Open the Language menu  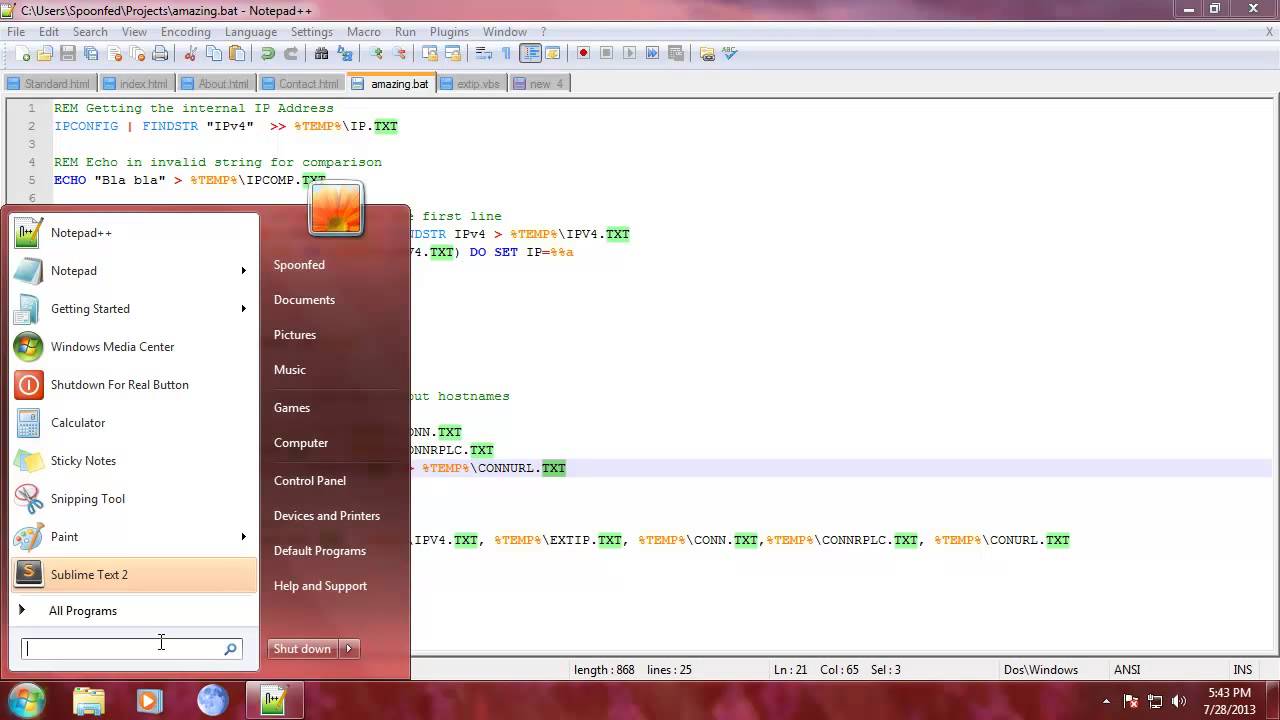tap(250, 32)
